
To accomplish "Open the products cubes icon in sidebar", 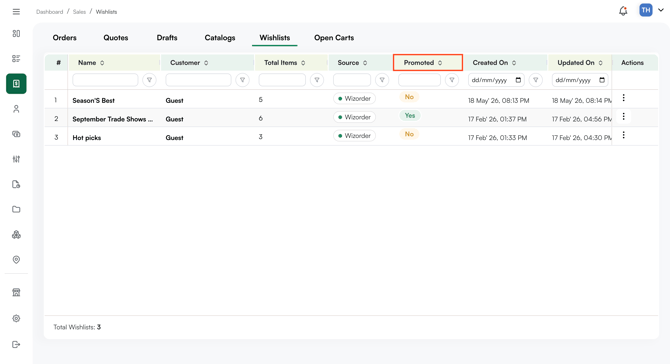I will click(16, 235).
